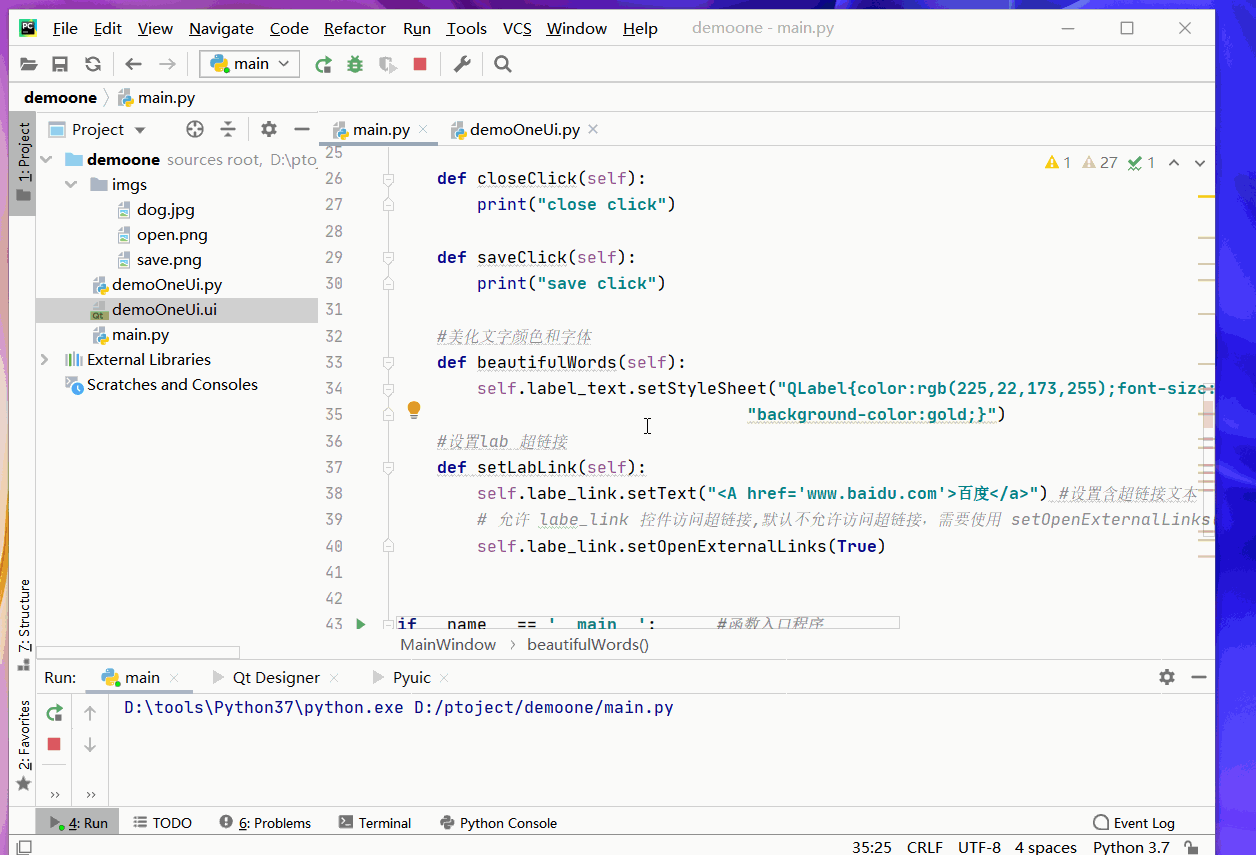Rerun main in the Run panel

point(54,713)
